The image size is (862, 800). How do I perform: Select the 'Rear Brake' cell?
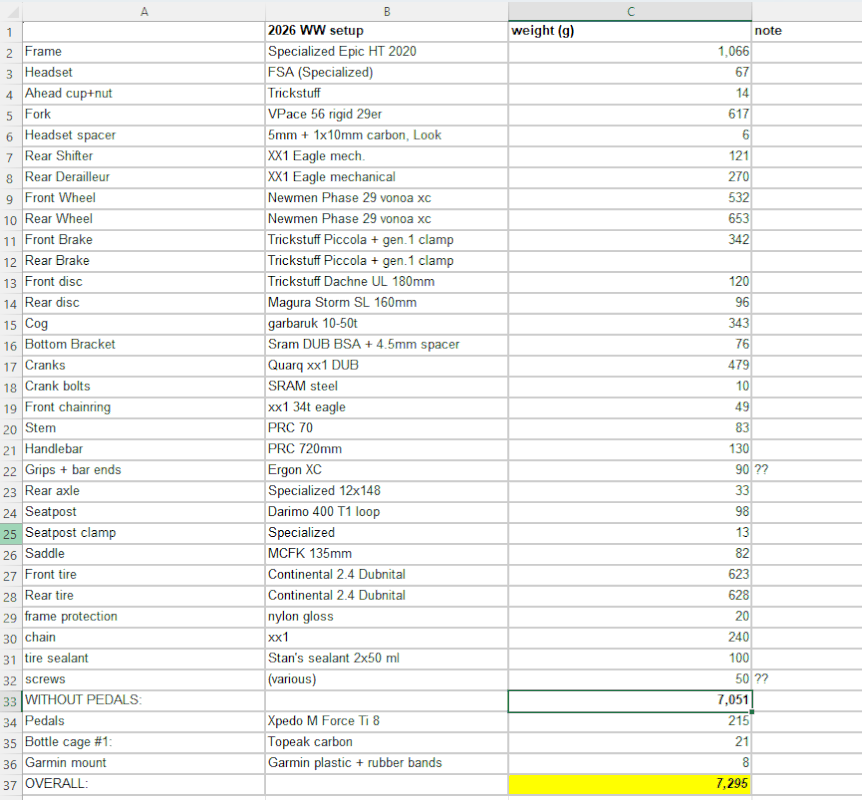click(x=144, y=261)
